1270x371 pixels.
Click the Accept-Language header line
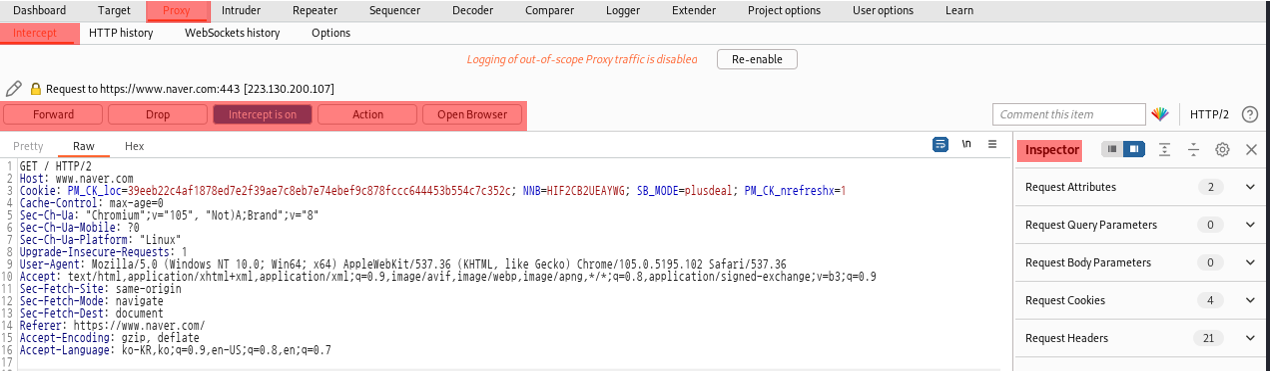175,350
